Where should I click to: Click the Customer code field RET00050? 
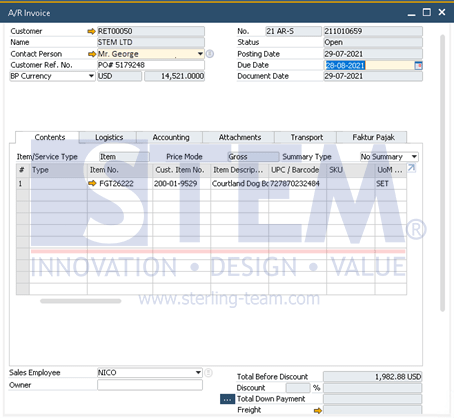pos(151,31)
